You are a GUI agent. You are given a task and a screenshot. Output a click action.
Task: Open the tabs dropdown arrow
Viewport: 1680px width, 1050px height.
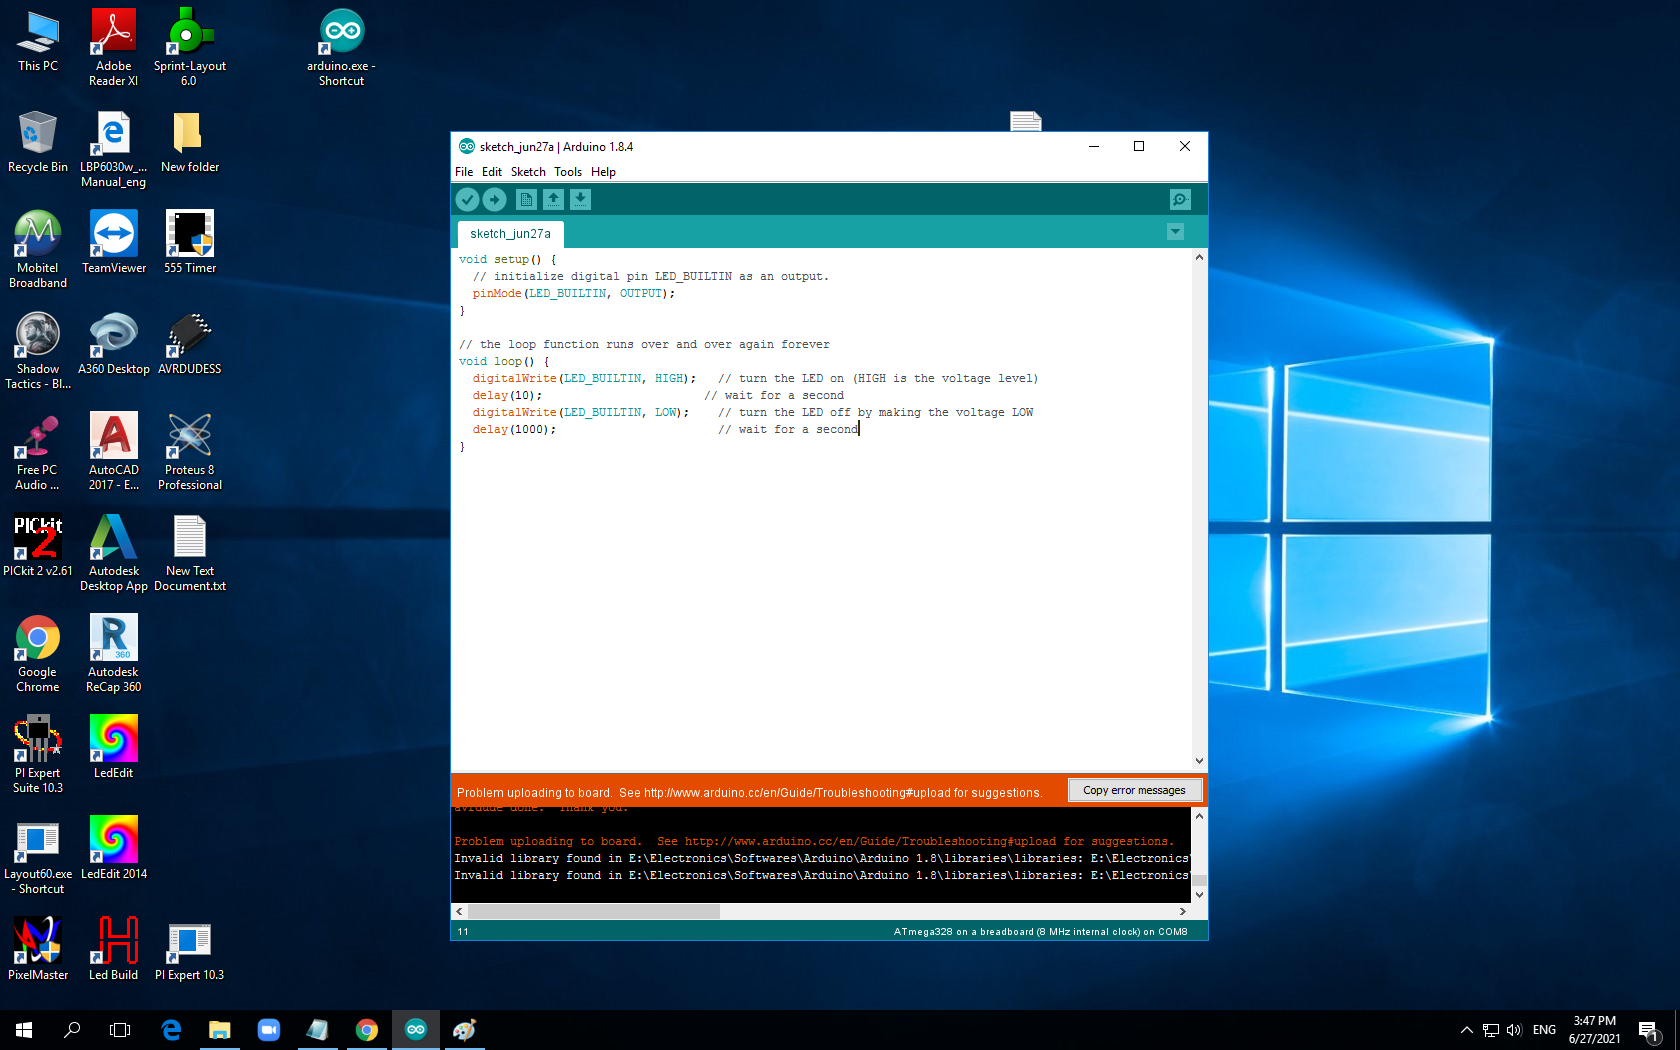coord(1175,231)
